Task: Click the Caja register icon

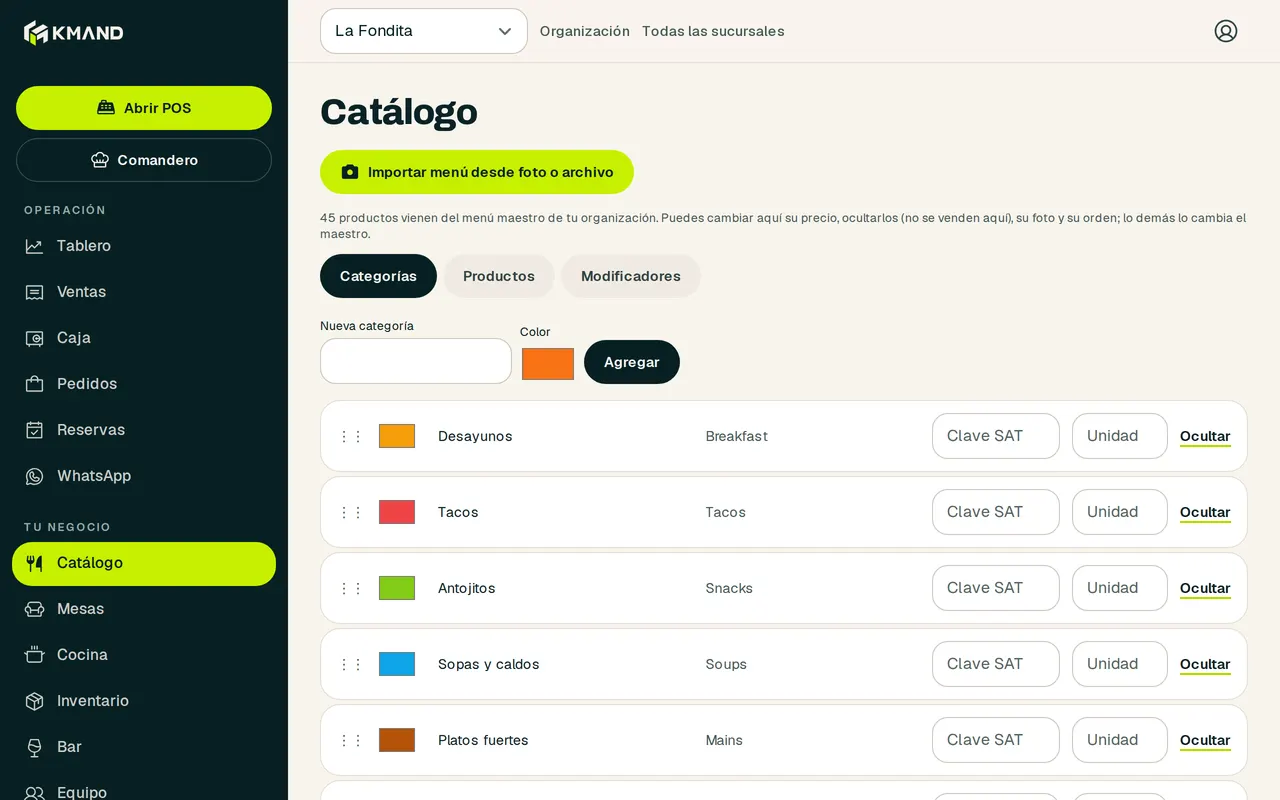Action: point(34,338)
